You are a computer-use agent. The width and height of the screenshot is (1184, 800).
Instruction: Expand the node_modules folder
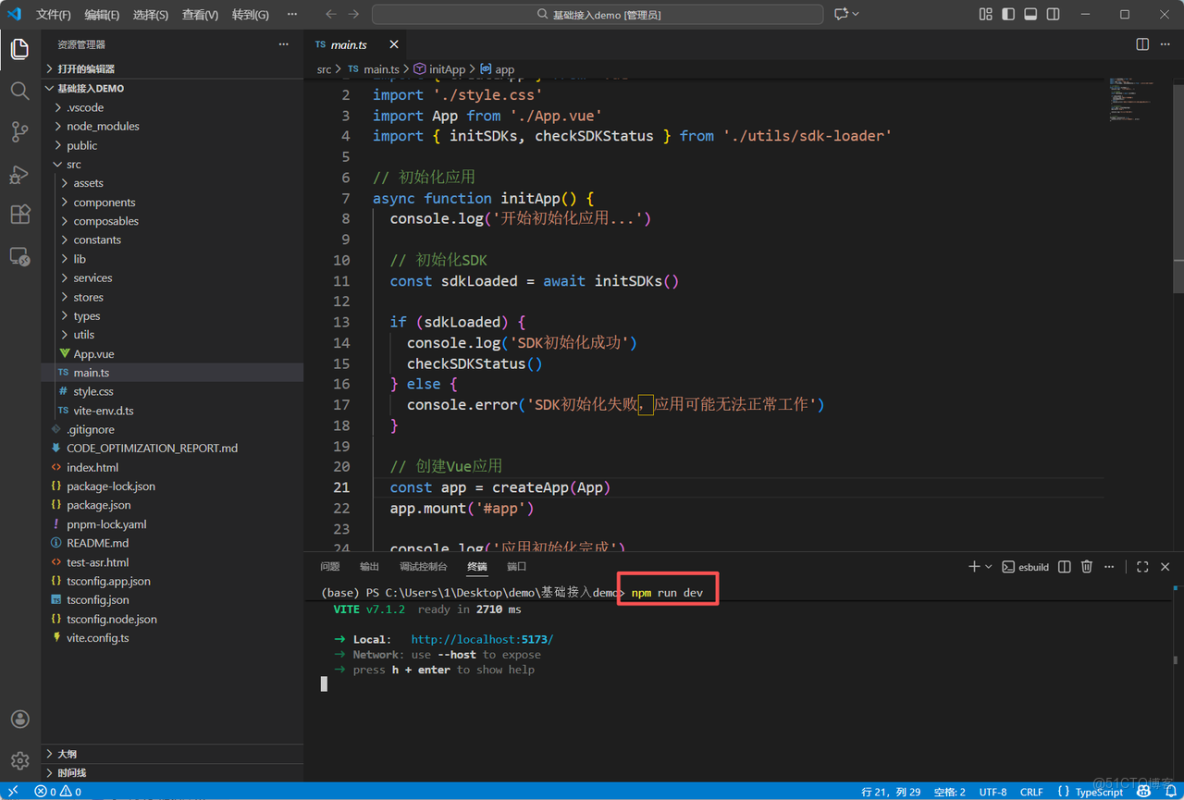coord(102,126)
